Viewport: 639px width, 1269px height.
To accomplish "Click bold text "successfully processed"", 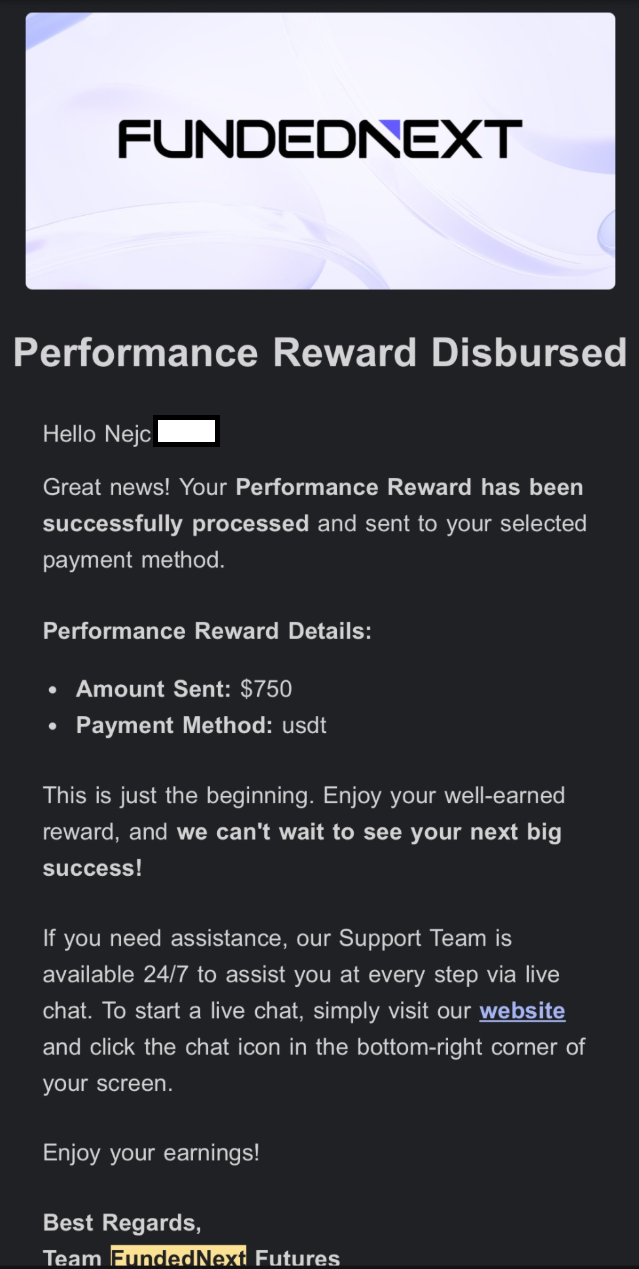I will (x=175, y=523).
